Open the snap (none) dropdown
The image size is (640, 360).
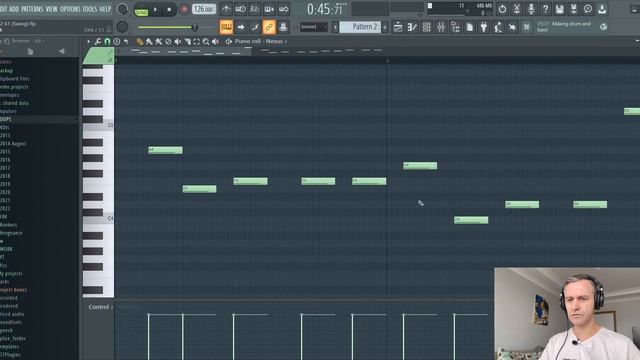pos(313,27)
